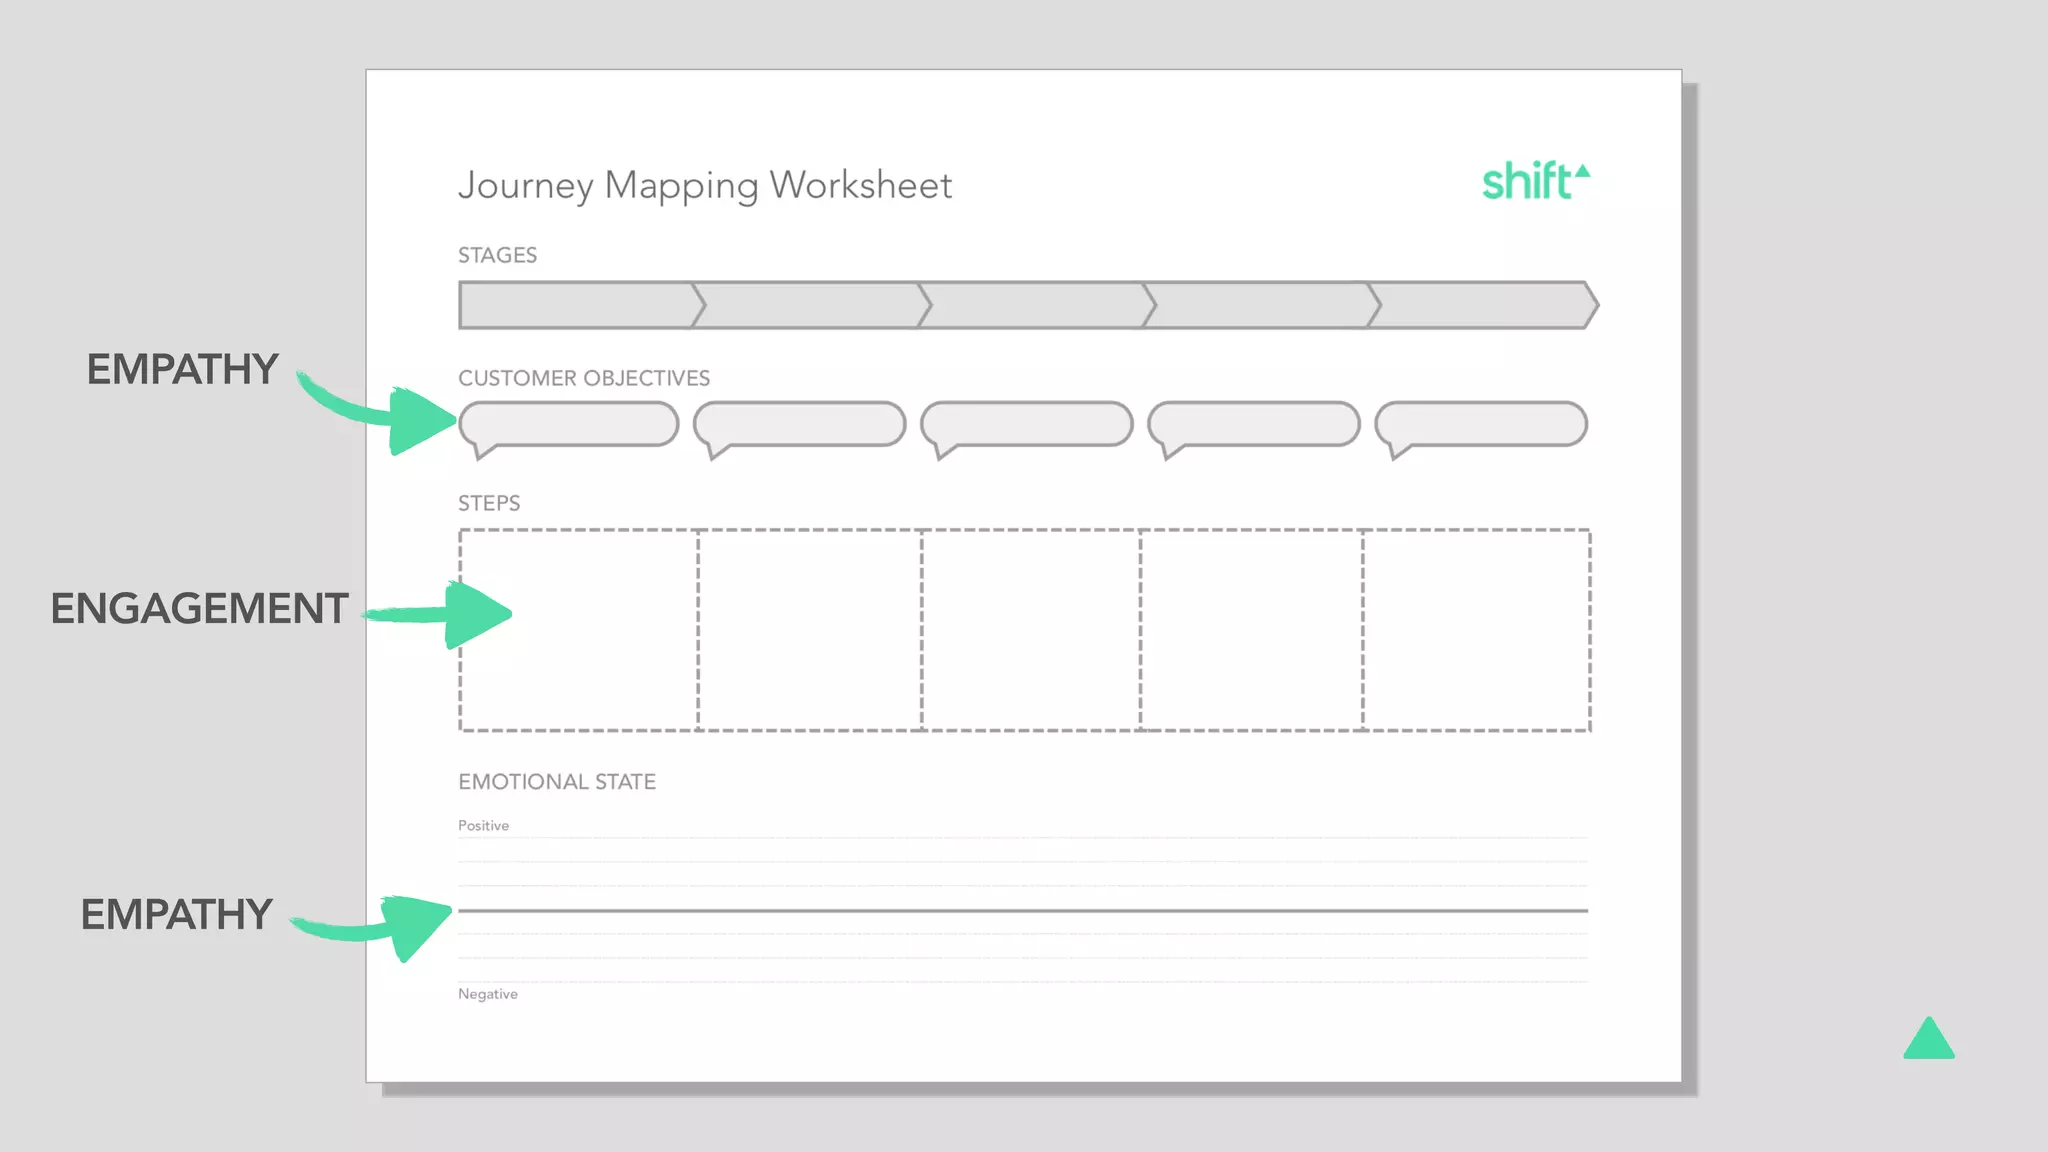Select the first stage chevron box

click(x=576, y=305)
